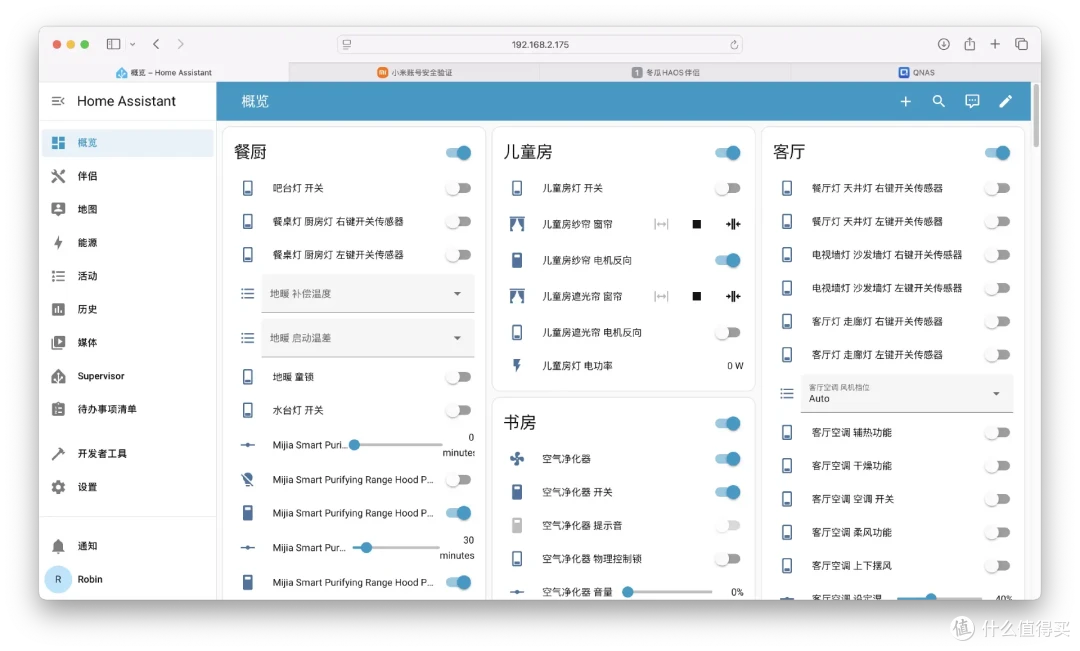Open 能源 in the sidebar
The width and height of the screenshot is (1080, 651).
(x=127, y=242)
